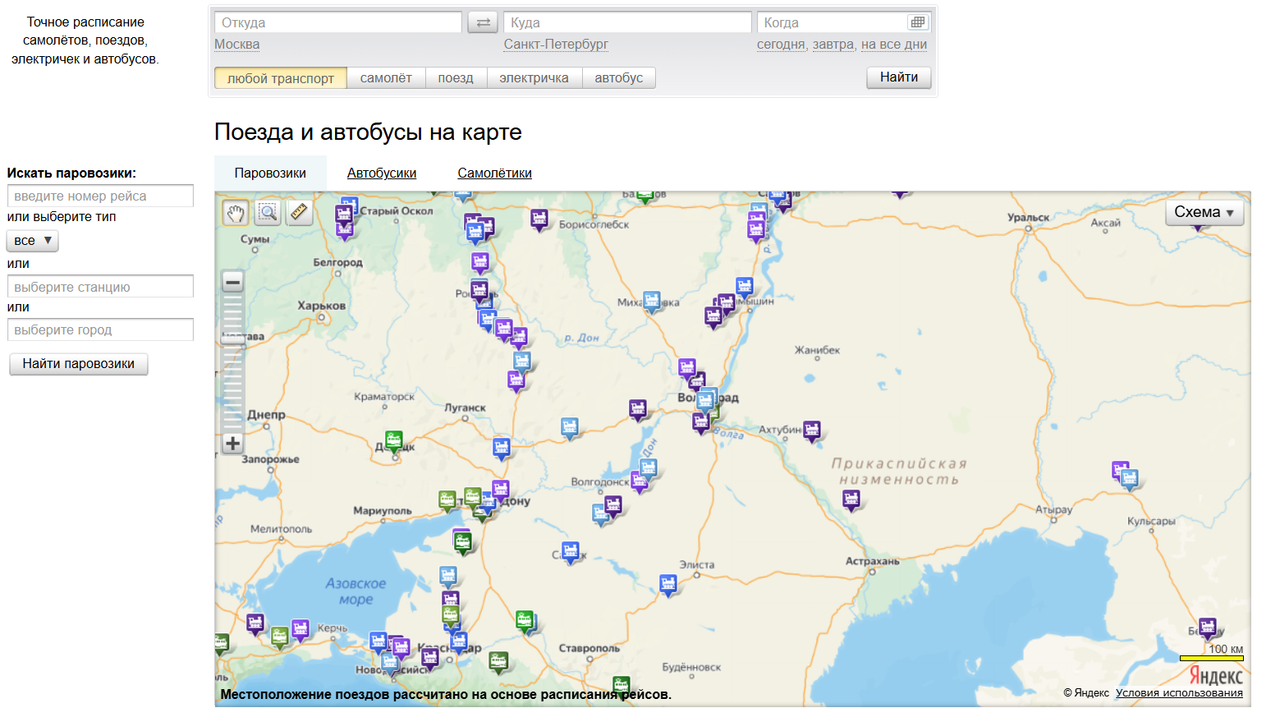
Task: Click Найти паровозики button
Action: click(x=79, y=364)
